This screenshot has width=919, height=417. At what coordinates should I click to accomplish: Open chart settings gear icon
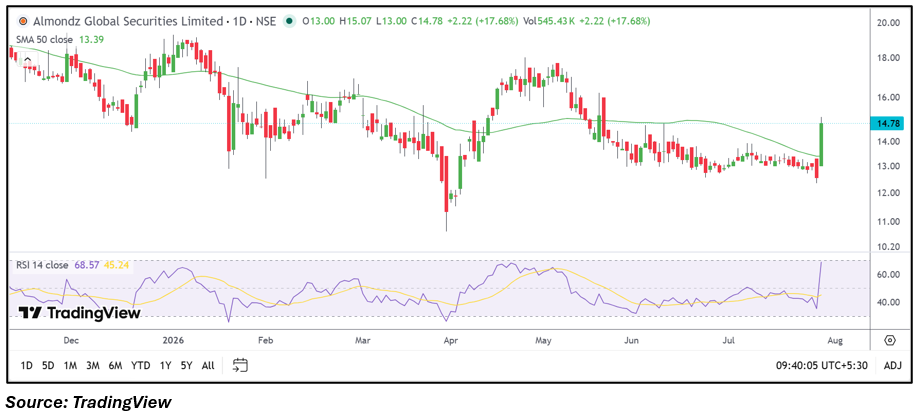(x=890, y=340)
